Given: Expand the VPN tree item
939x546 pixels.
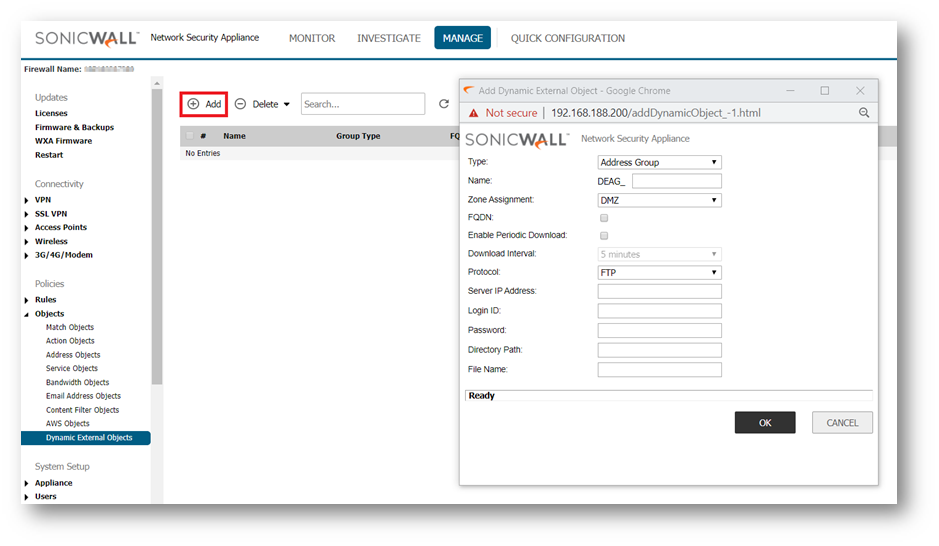Looking at the screenshot, I should [27, 200].
